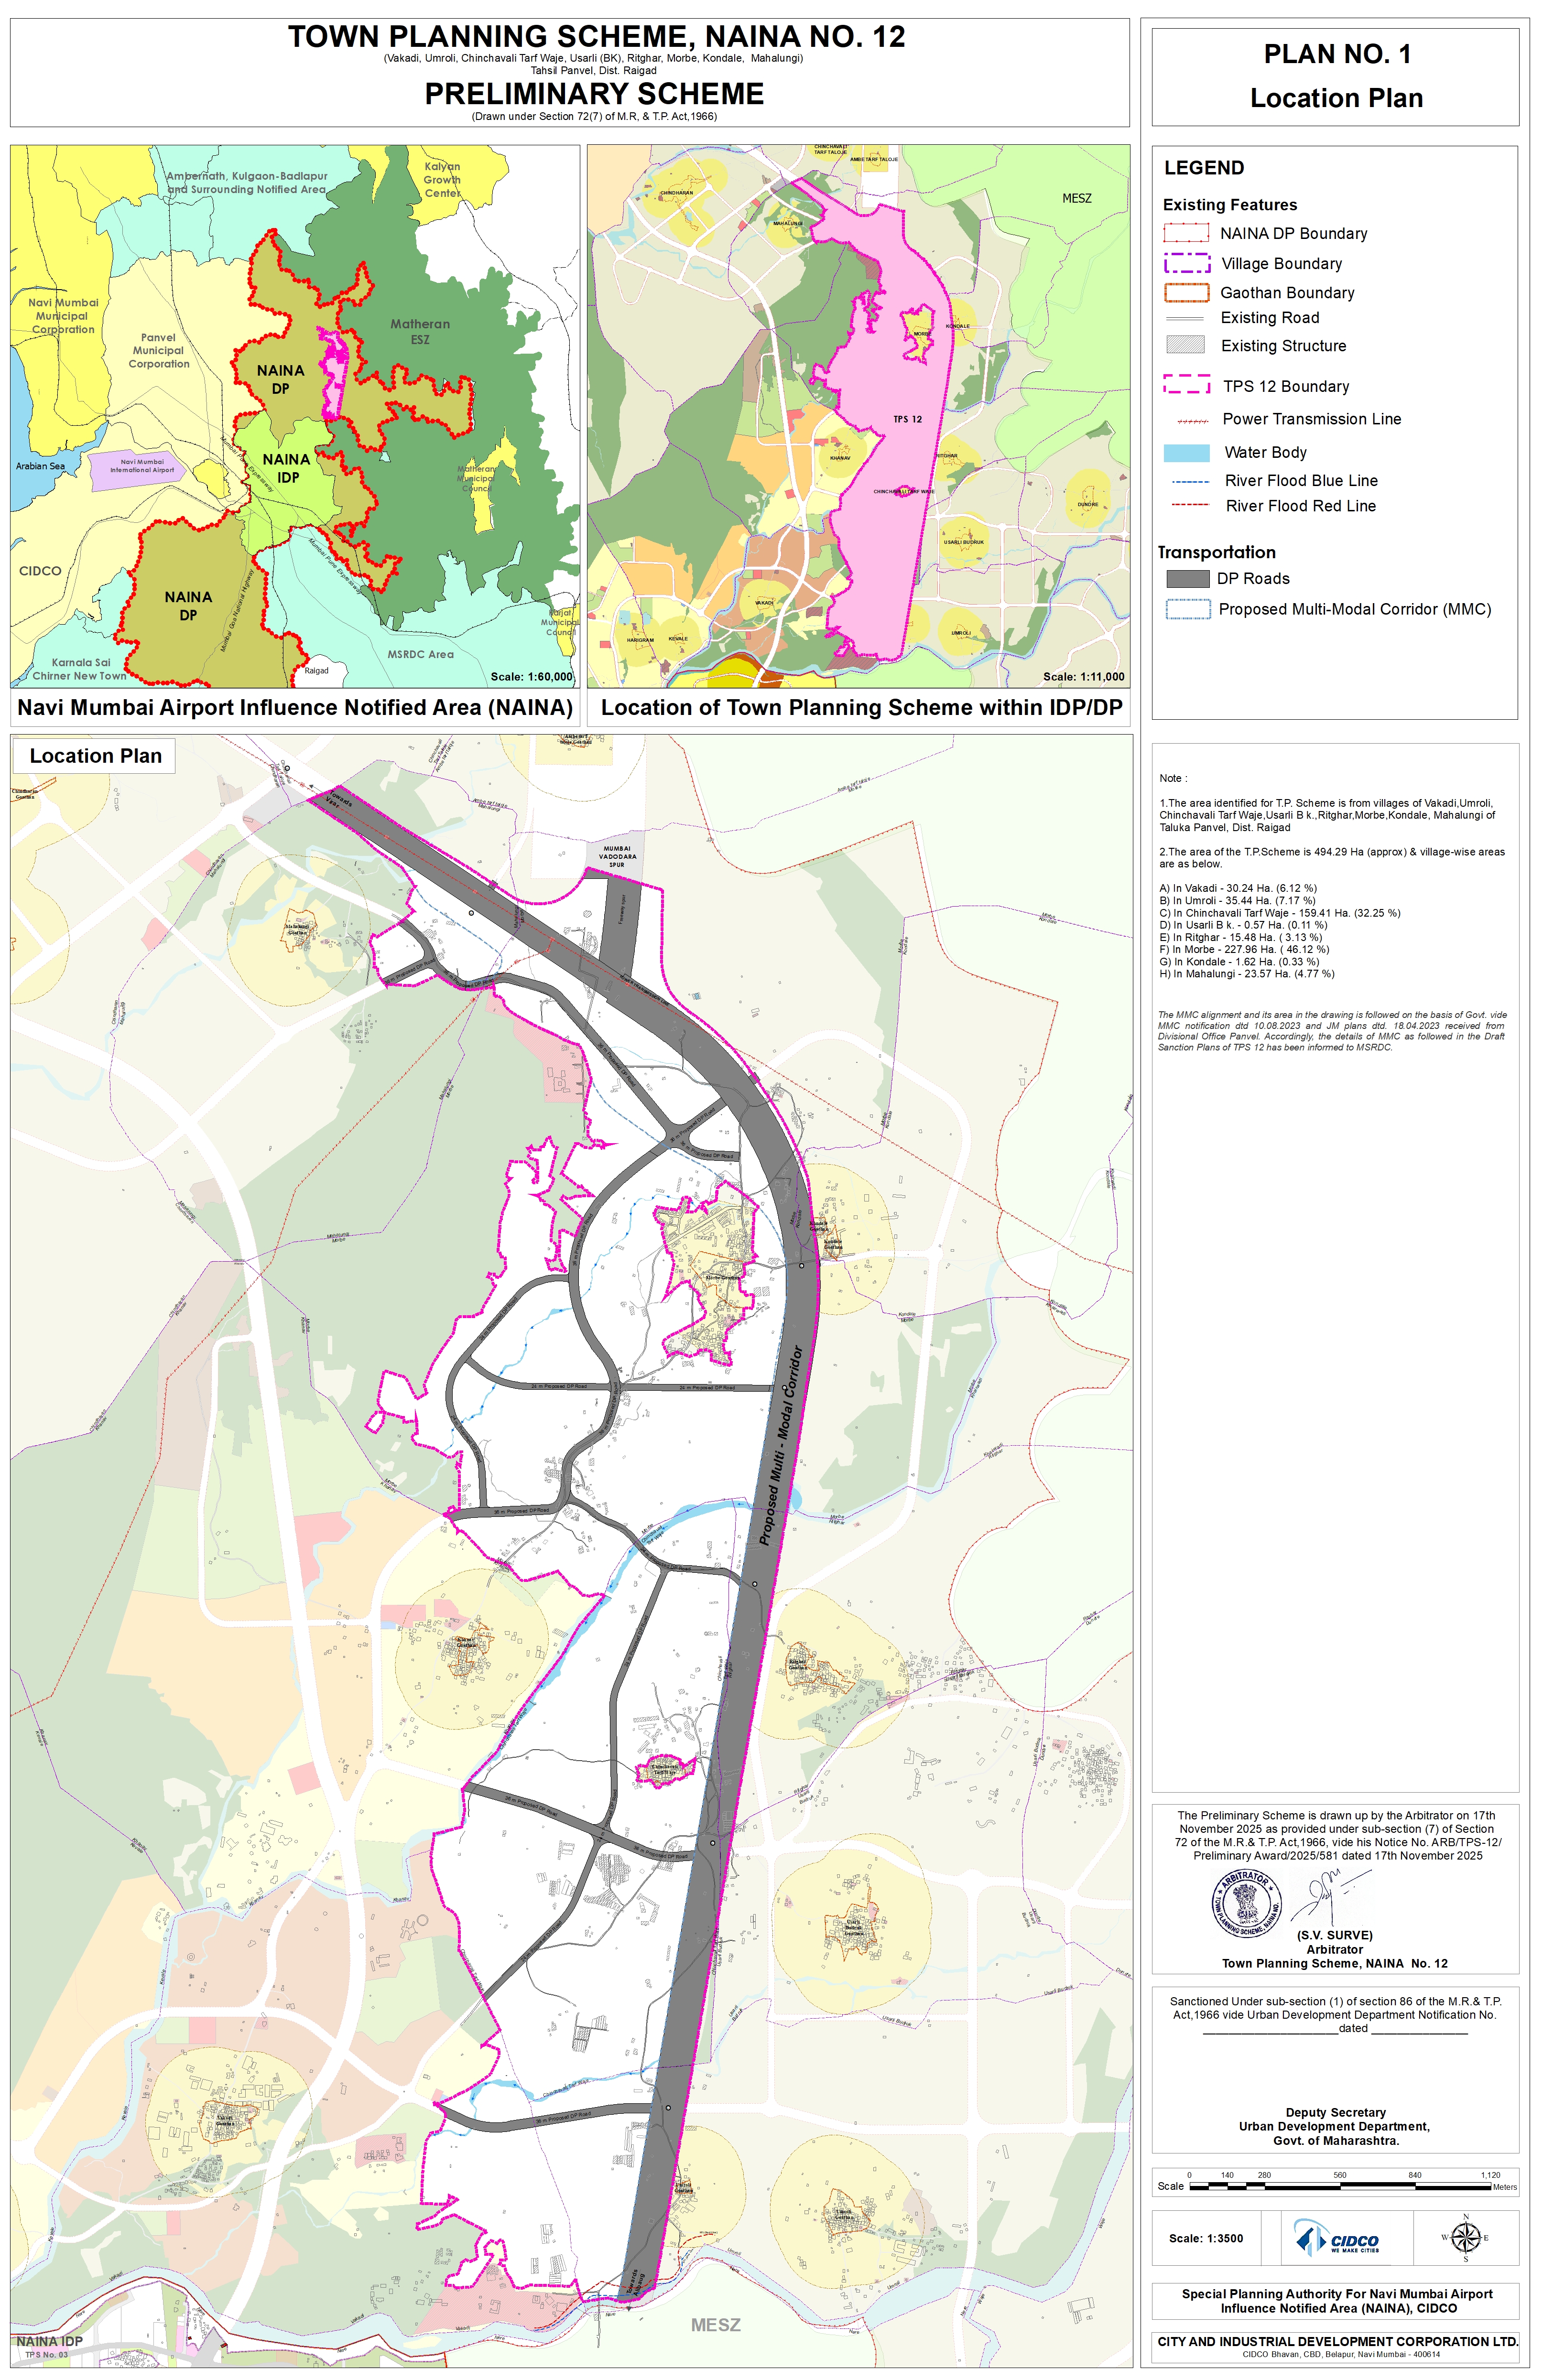Click the TPS 12 Boundary legend symbol

pos(1187,385)
